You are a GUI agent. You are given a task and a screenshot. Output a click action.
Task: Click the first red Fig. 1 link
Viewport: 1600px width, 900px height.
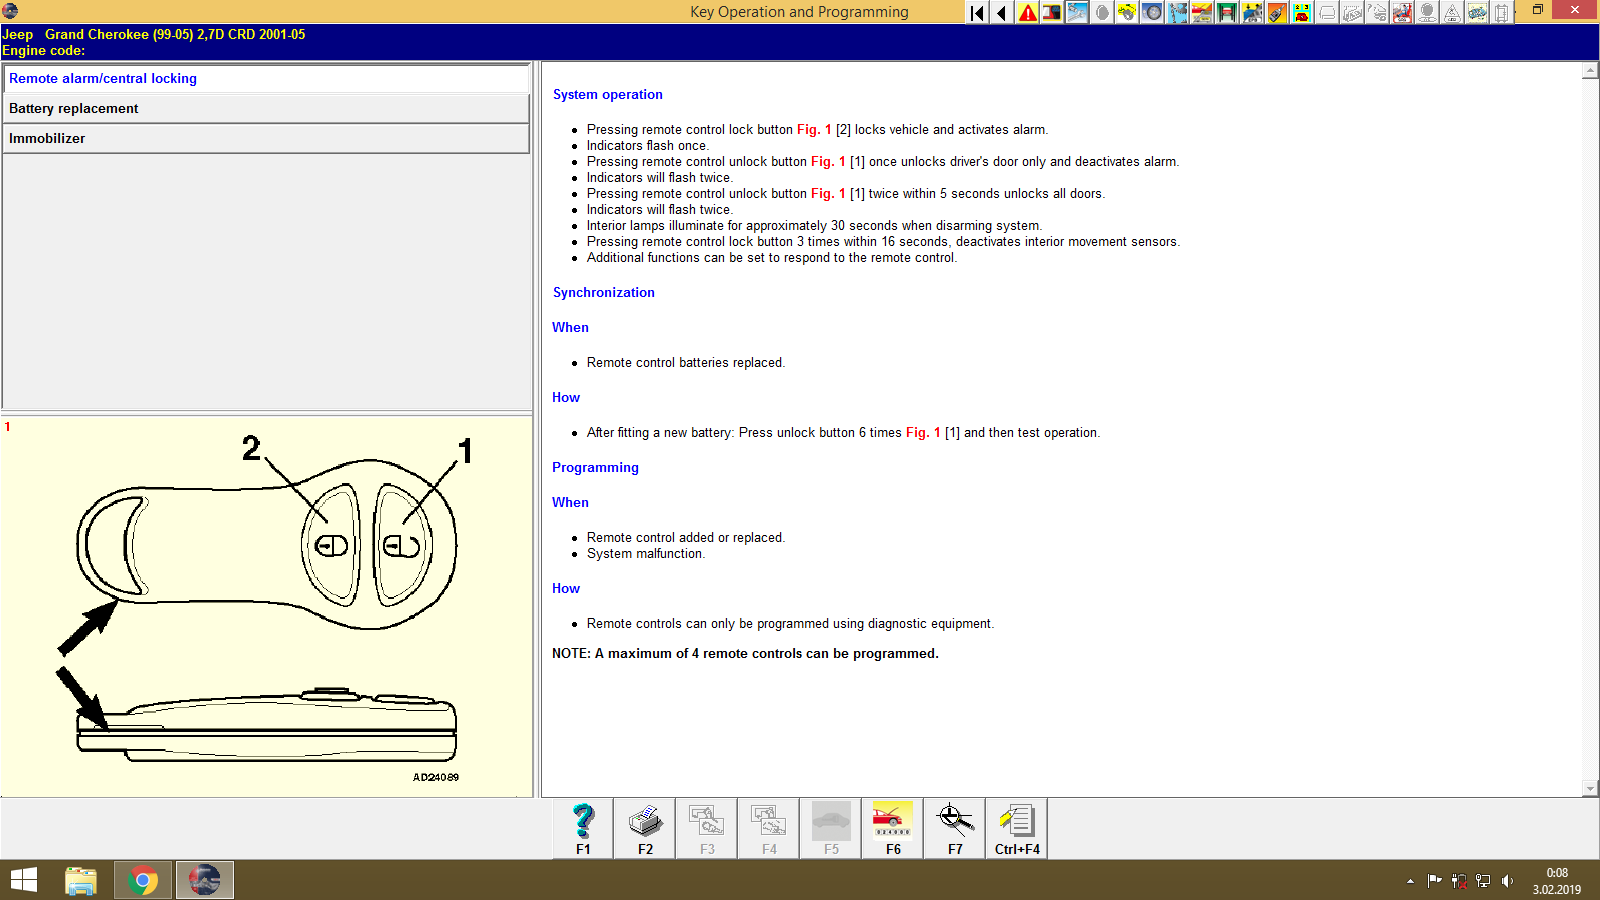pos(812,129)
